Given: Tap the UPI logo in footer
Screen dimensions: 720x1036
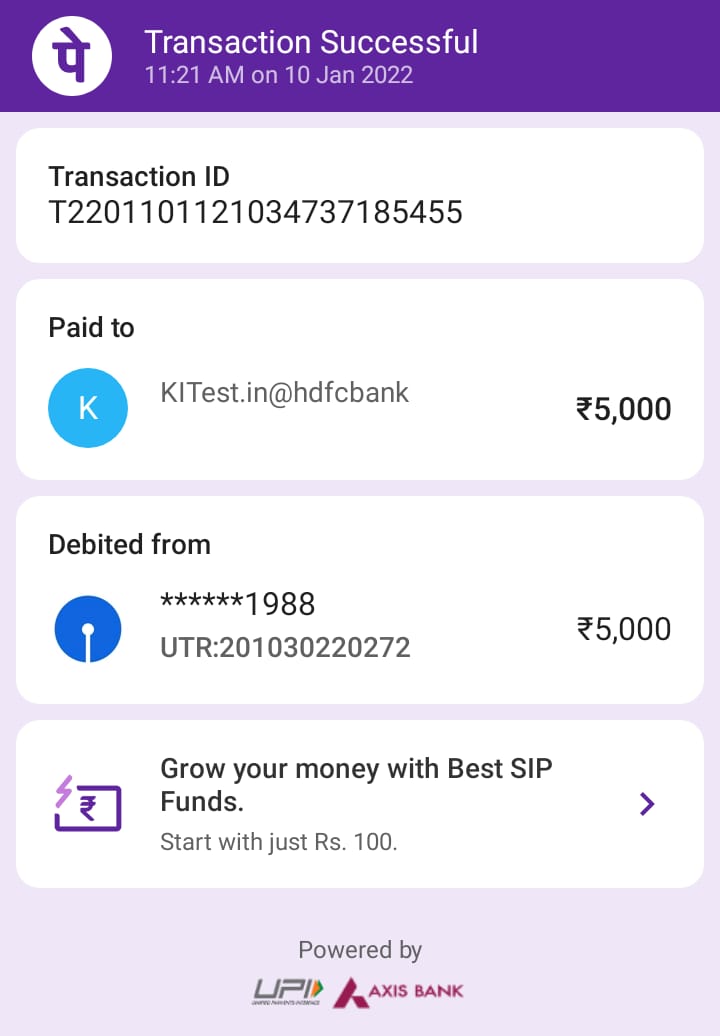Looking at the screenshot, I should 288,991.
